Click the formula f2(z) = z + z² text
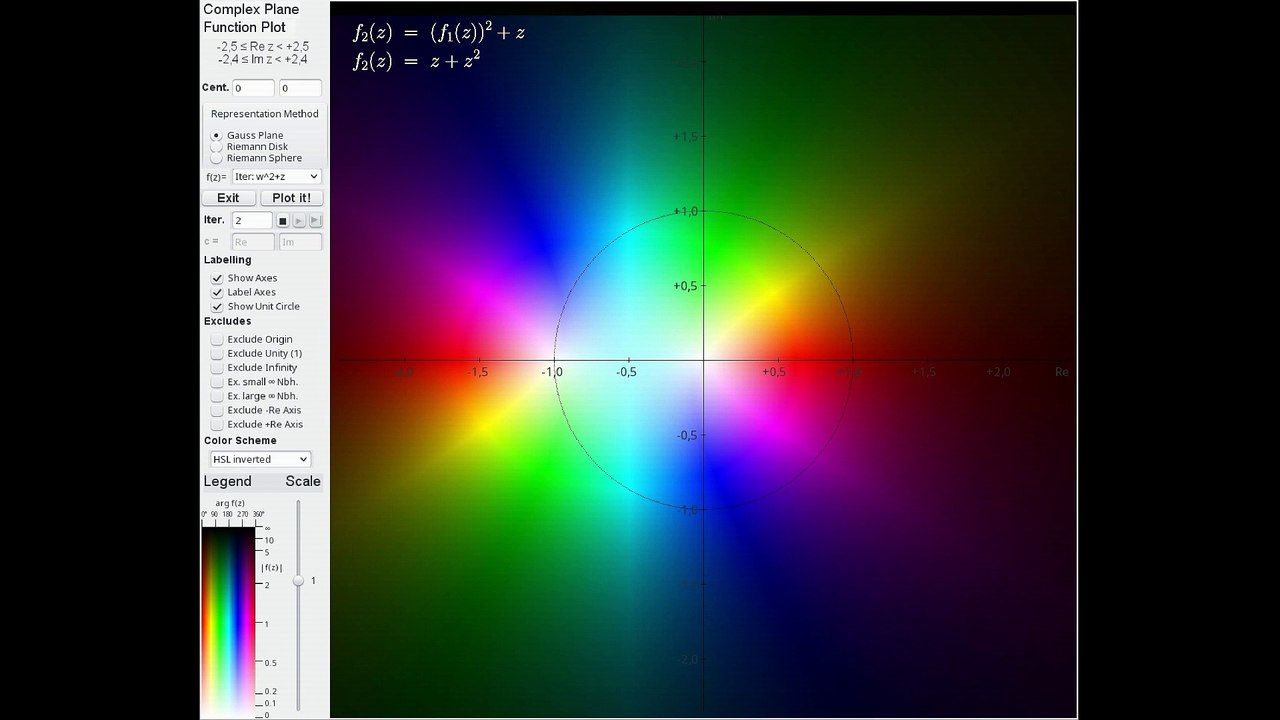This screenshot has width=1280, height=720. coord(416,60)
